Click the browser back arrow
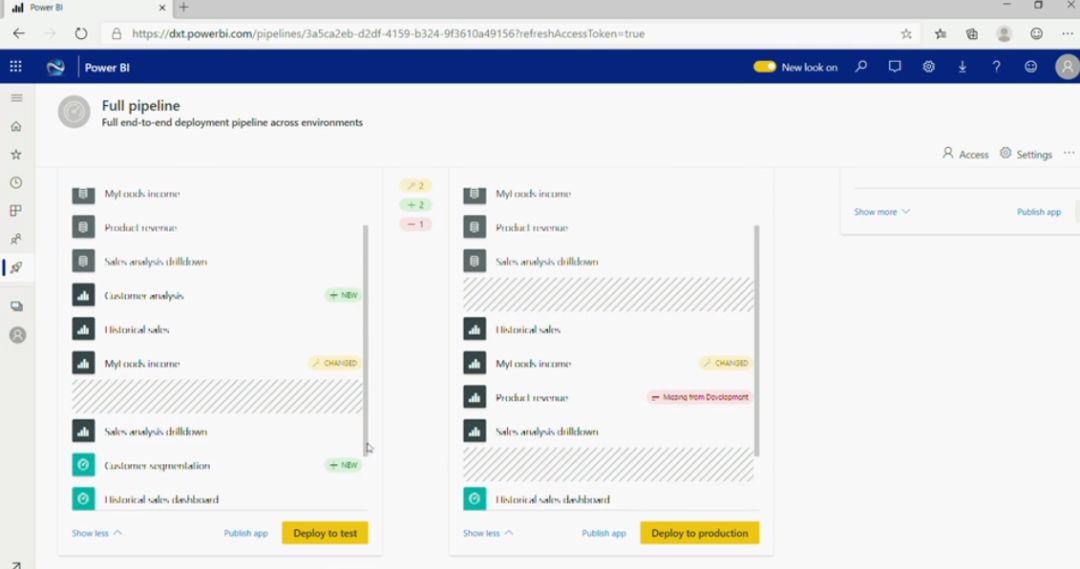Image resolution: width=1080 pixels, height=569 pixels. tap(19, 33)
